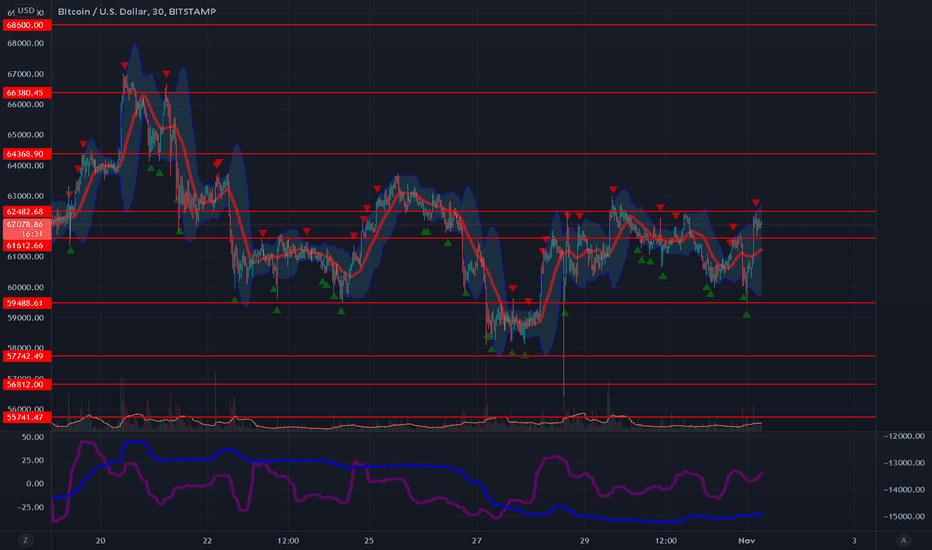Click the 59000.00 price axis value
The image size is (932, 550).
[x=26, y=318]
